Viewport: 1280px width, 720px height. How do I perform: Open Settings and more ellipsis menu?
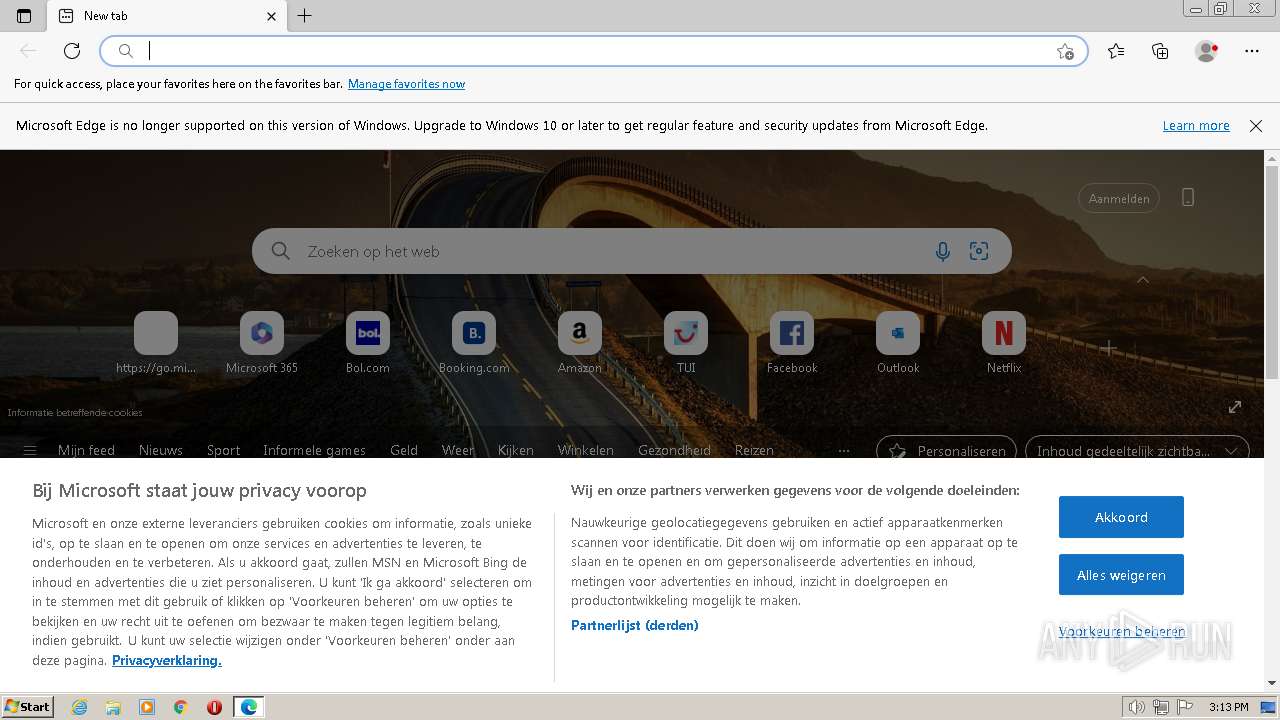pyautogui.click(x=1252, y=51)
